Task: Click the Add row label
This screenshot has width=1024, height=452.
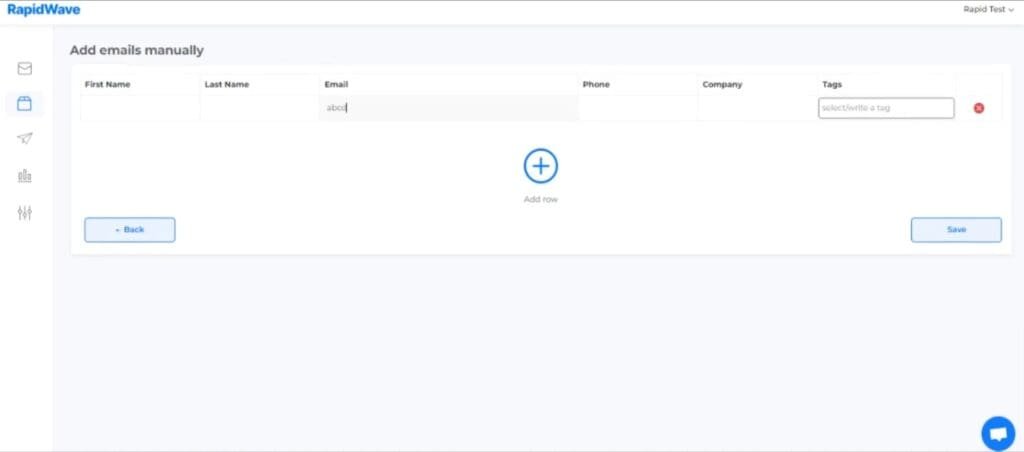Action: pos(541,199)
